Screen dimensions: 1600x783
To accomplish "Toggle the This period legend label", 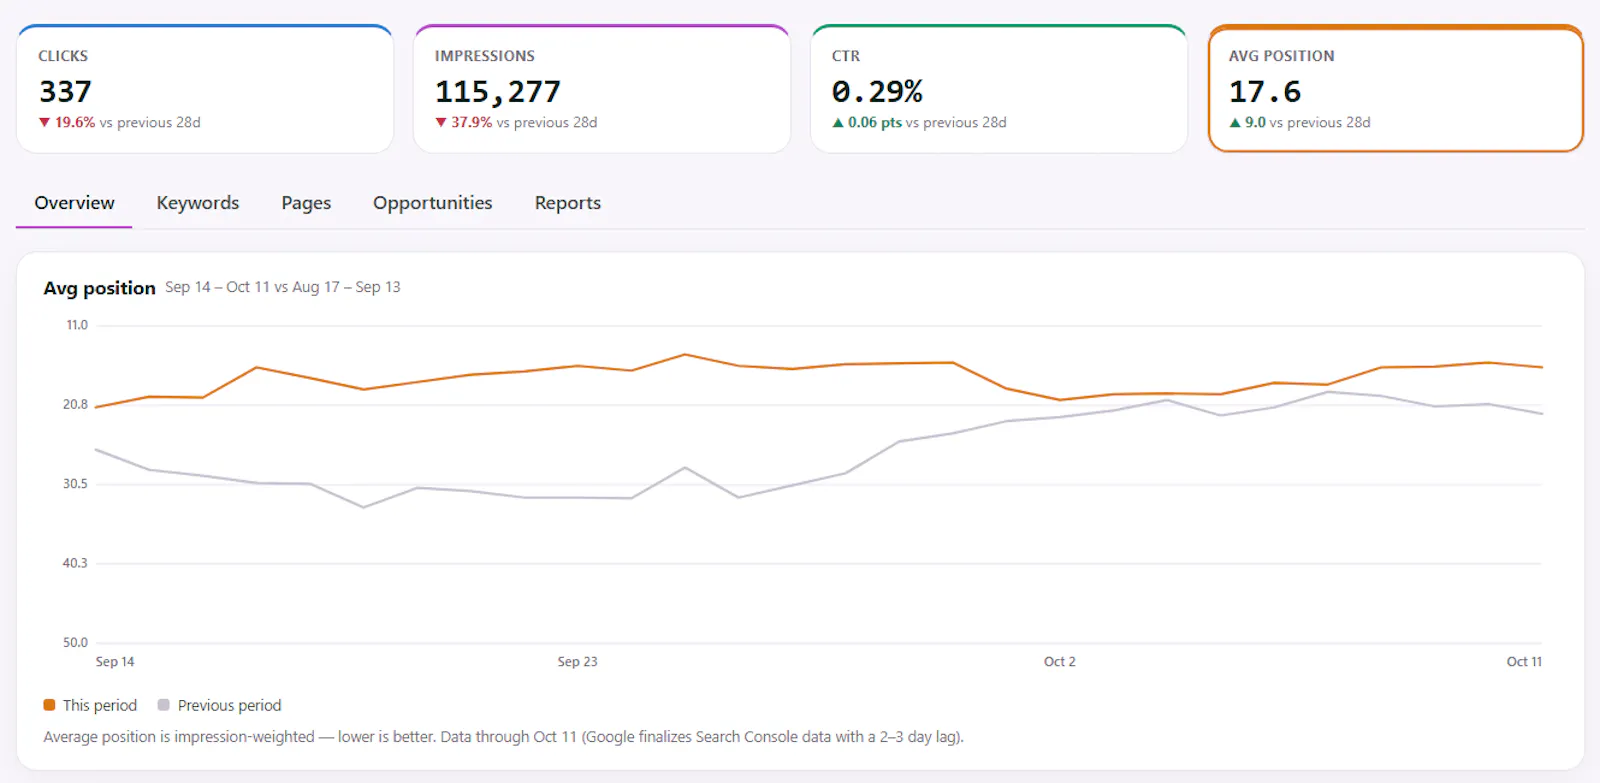I will pyautogui.click(x=100, y=705).
